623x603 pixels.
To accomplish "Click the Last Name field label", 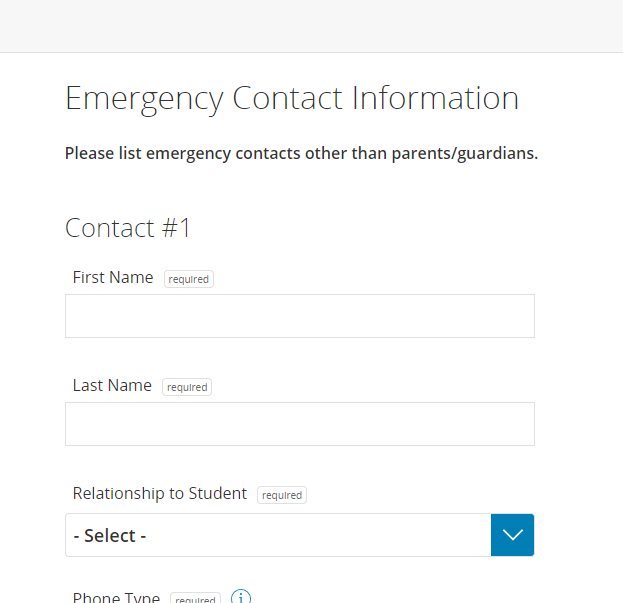I will pos(112,385).
